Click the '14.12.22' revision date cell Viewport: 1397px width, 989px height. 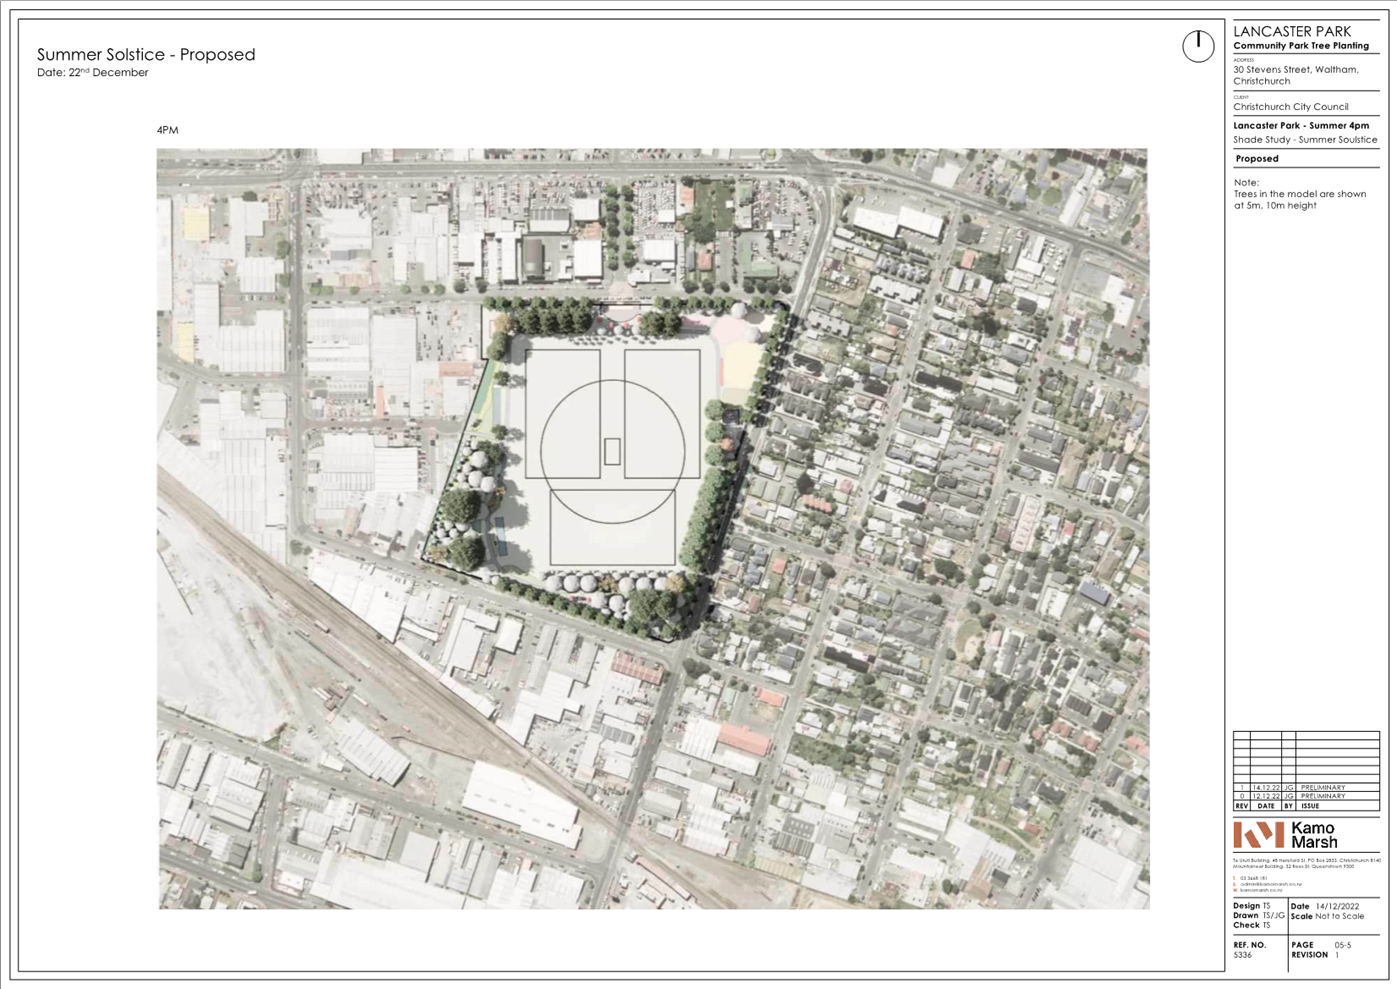[x=1266, y=788]
